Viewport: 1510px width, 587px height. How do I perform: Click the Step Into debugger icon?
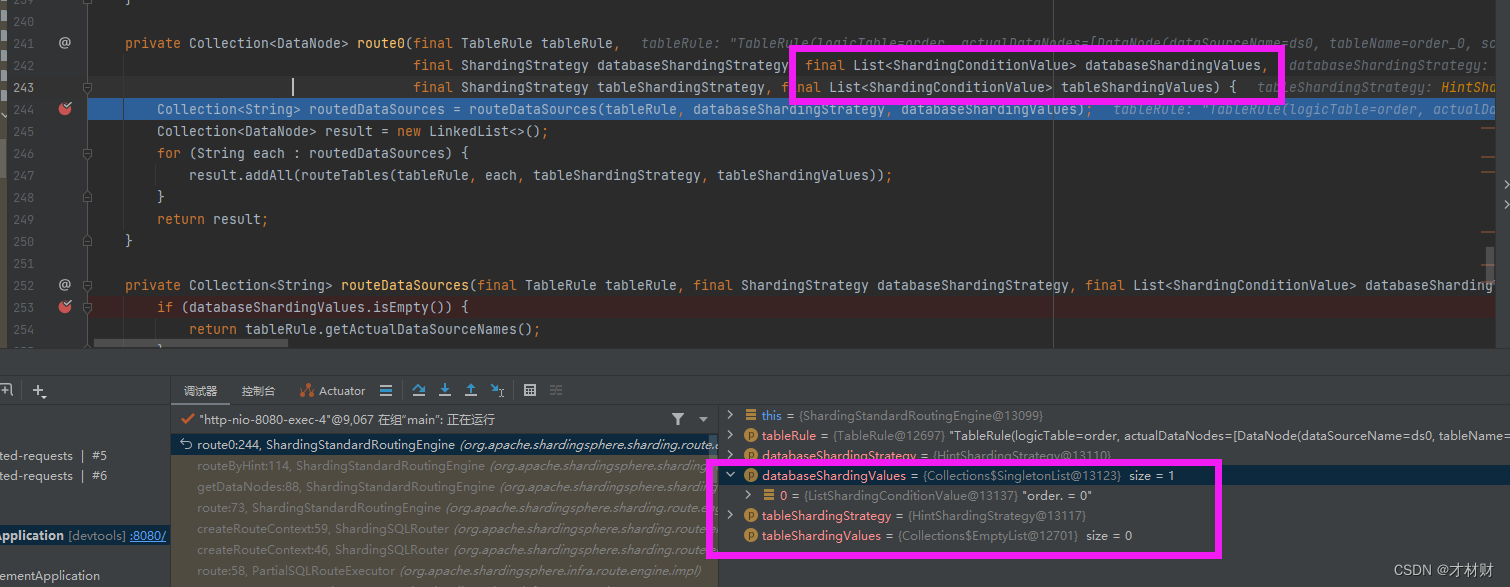coord(444,391)
